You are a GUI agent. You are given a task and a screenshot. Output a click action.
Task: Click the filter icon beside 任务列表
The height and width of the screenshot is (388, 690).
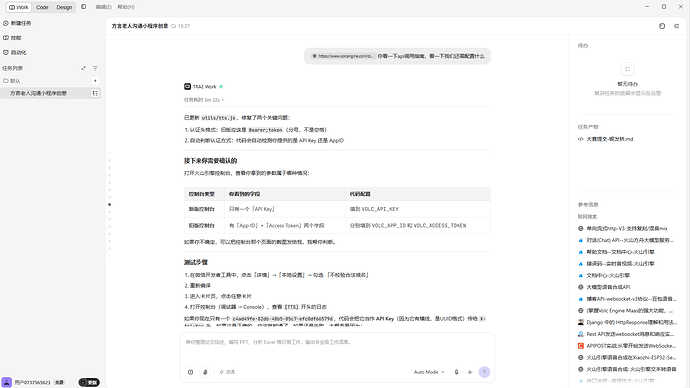click(x=95, y=68)
